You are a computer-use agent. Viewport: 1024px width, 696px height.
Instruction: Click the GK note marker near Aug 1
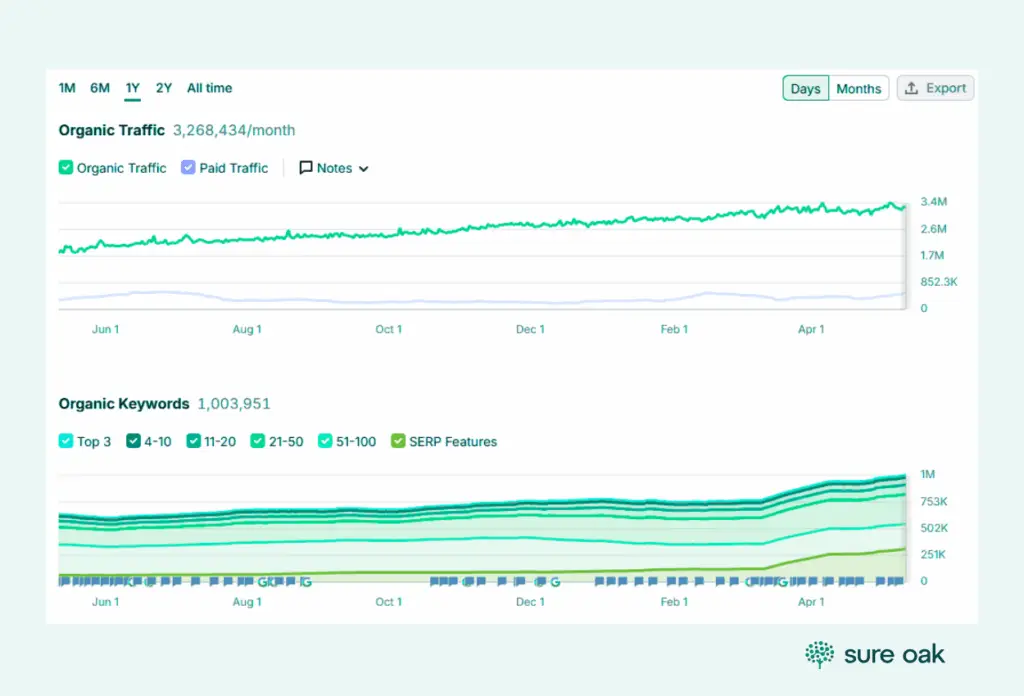point(268,580)
